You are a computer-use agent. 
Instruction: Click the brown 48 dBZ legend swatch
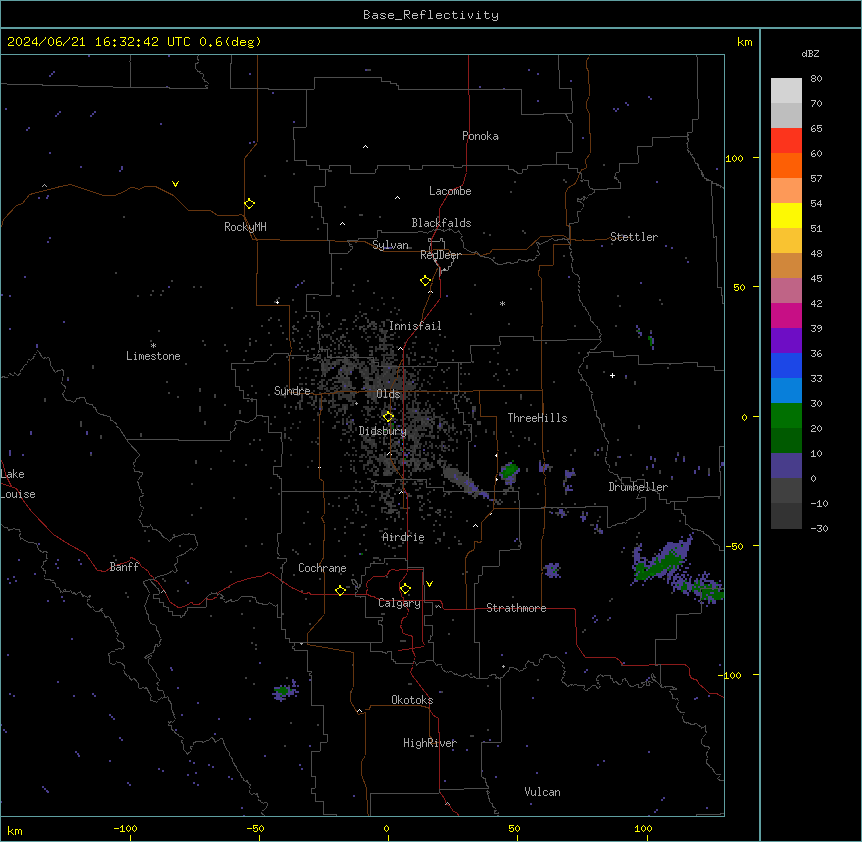coord(786,265)
